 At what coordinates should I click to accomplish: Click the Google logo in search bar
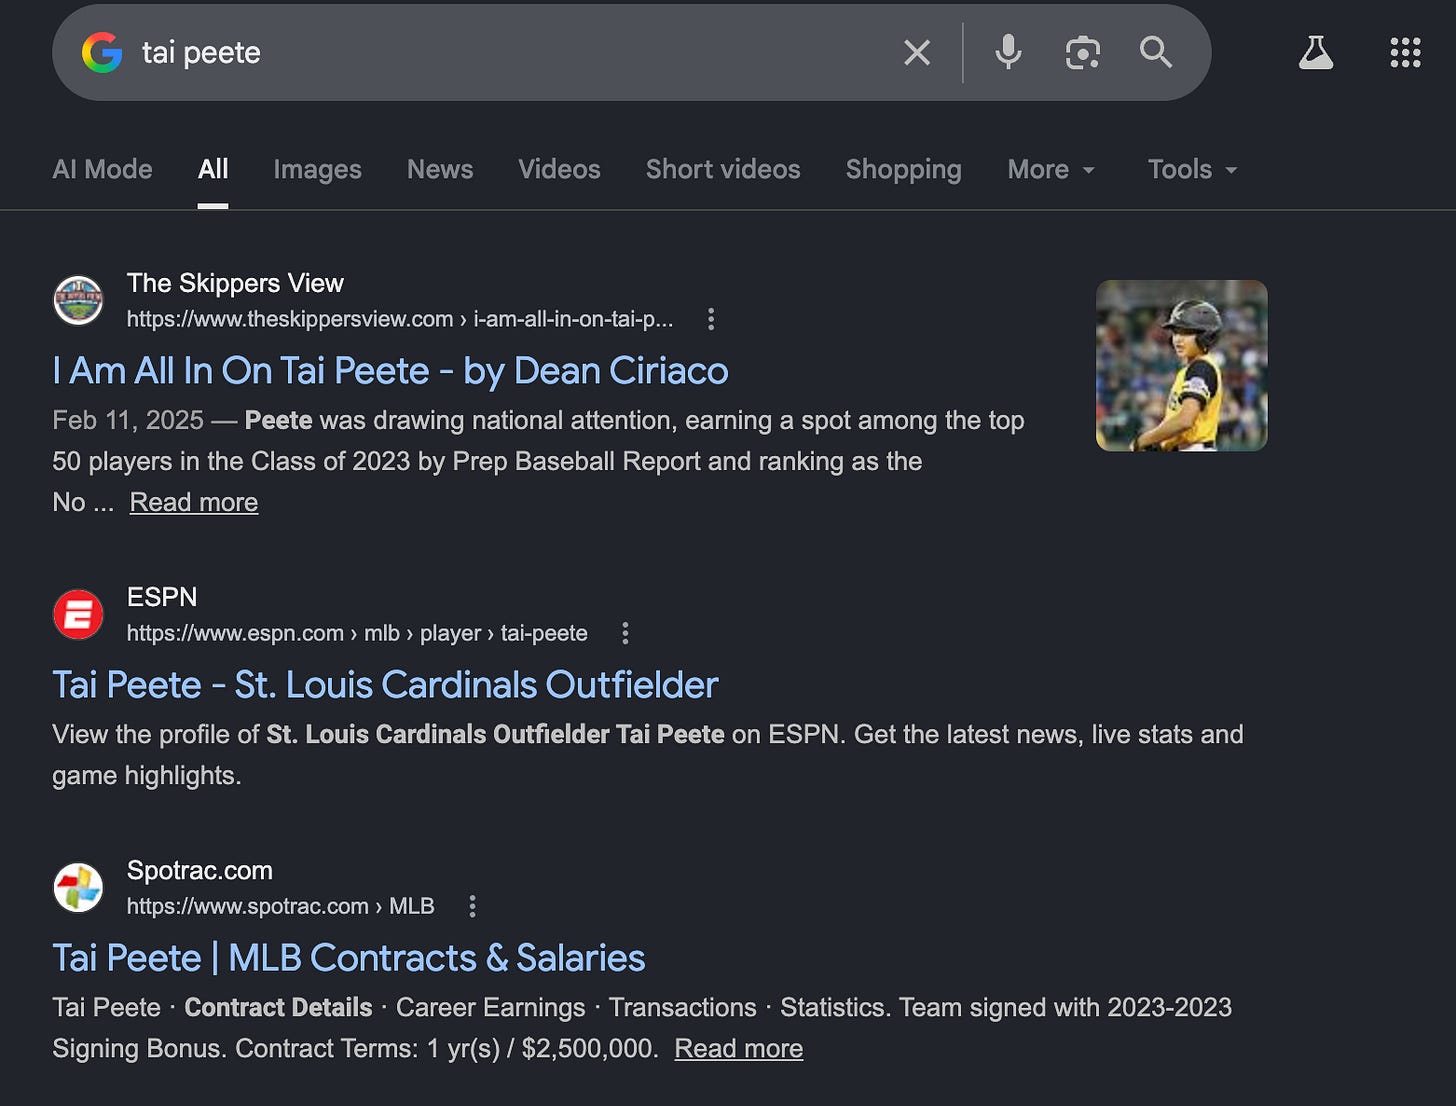tap(102, 52)
